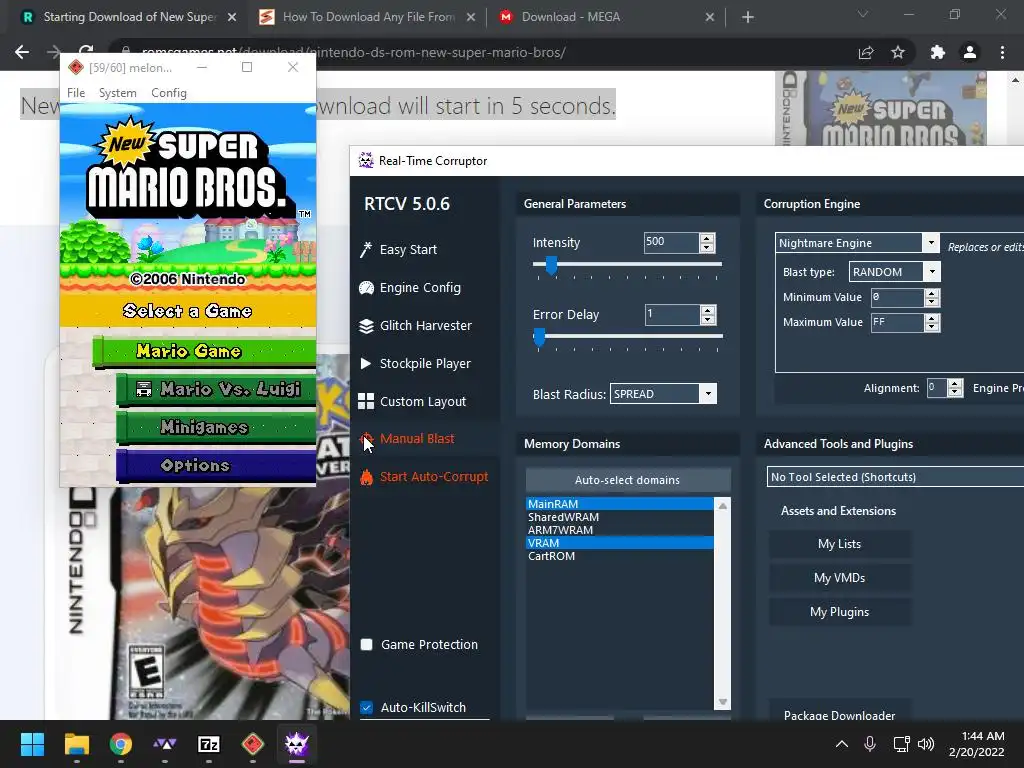Screen dimensions: 1024x768
Task: Open the Advanced Tools selection dropdown
Action: pos(895,477)
